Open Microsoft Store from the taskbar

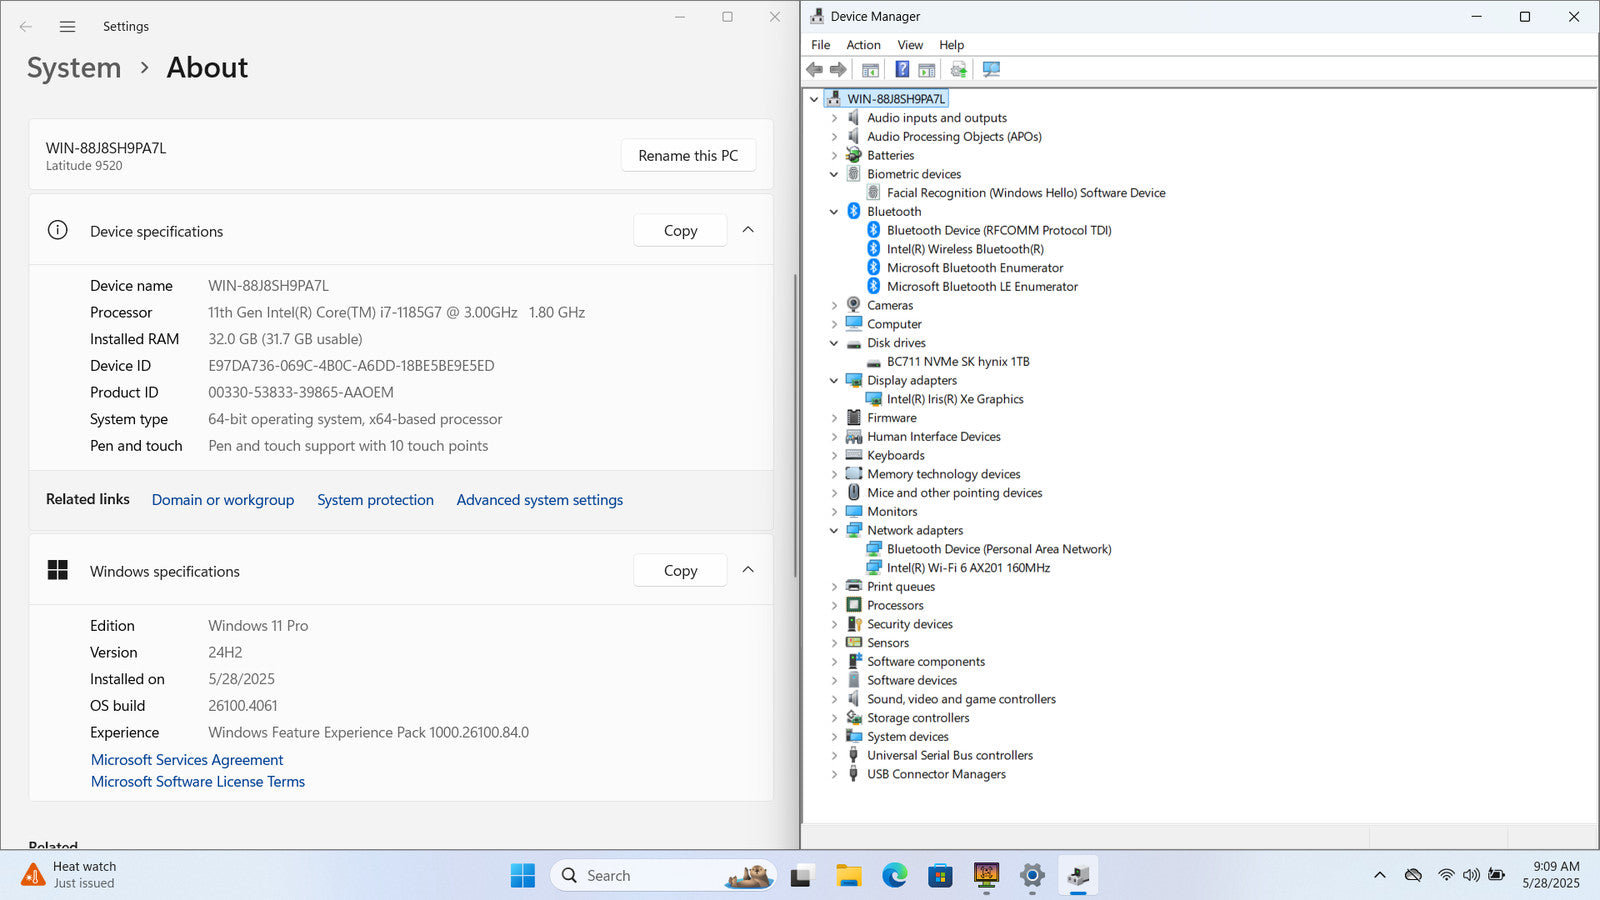pos(940,876)
